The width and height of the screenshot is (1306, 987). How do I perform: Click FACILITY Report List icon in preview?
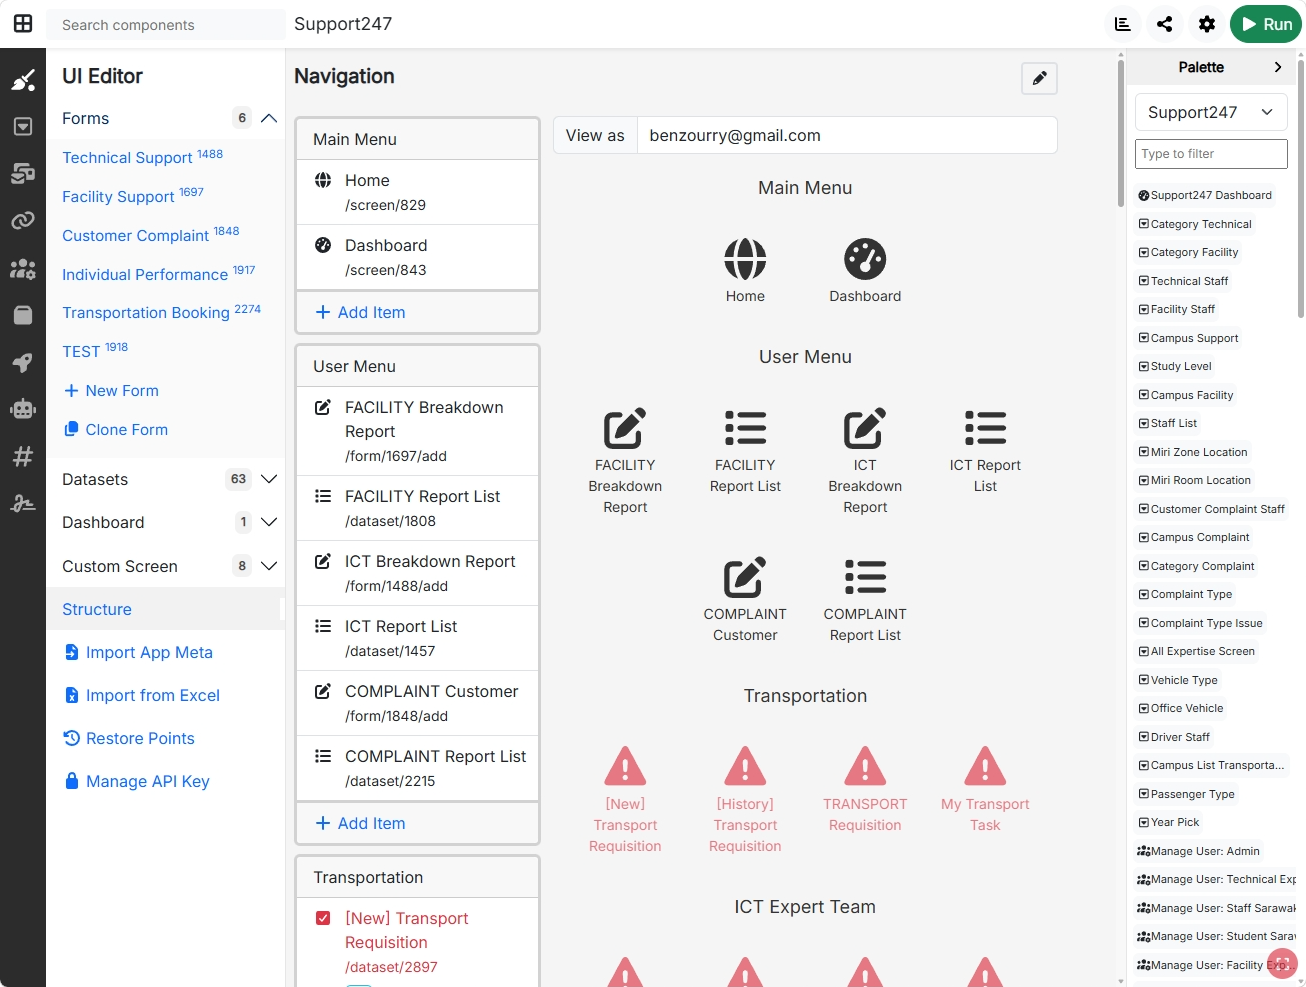coord(745,428)
